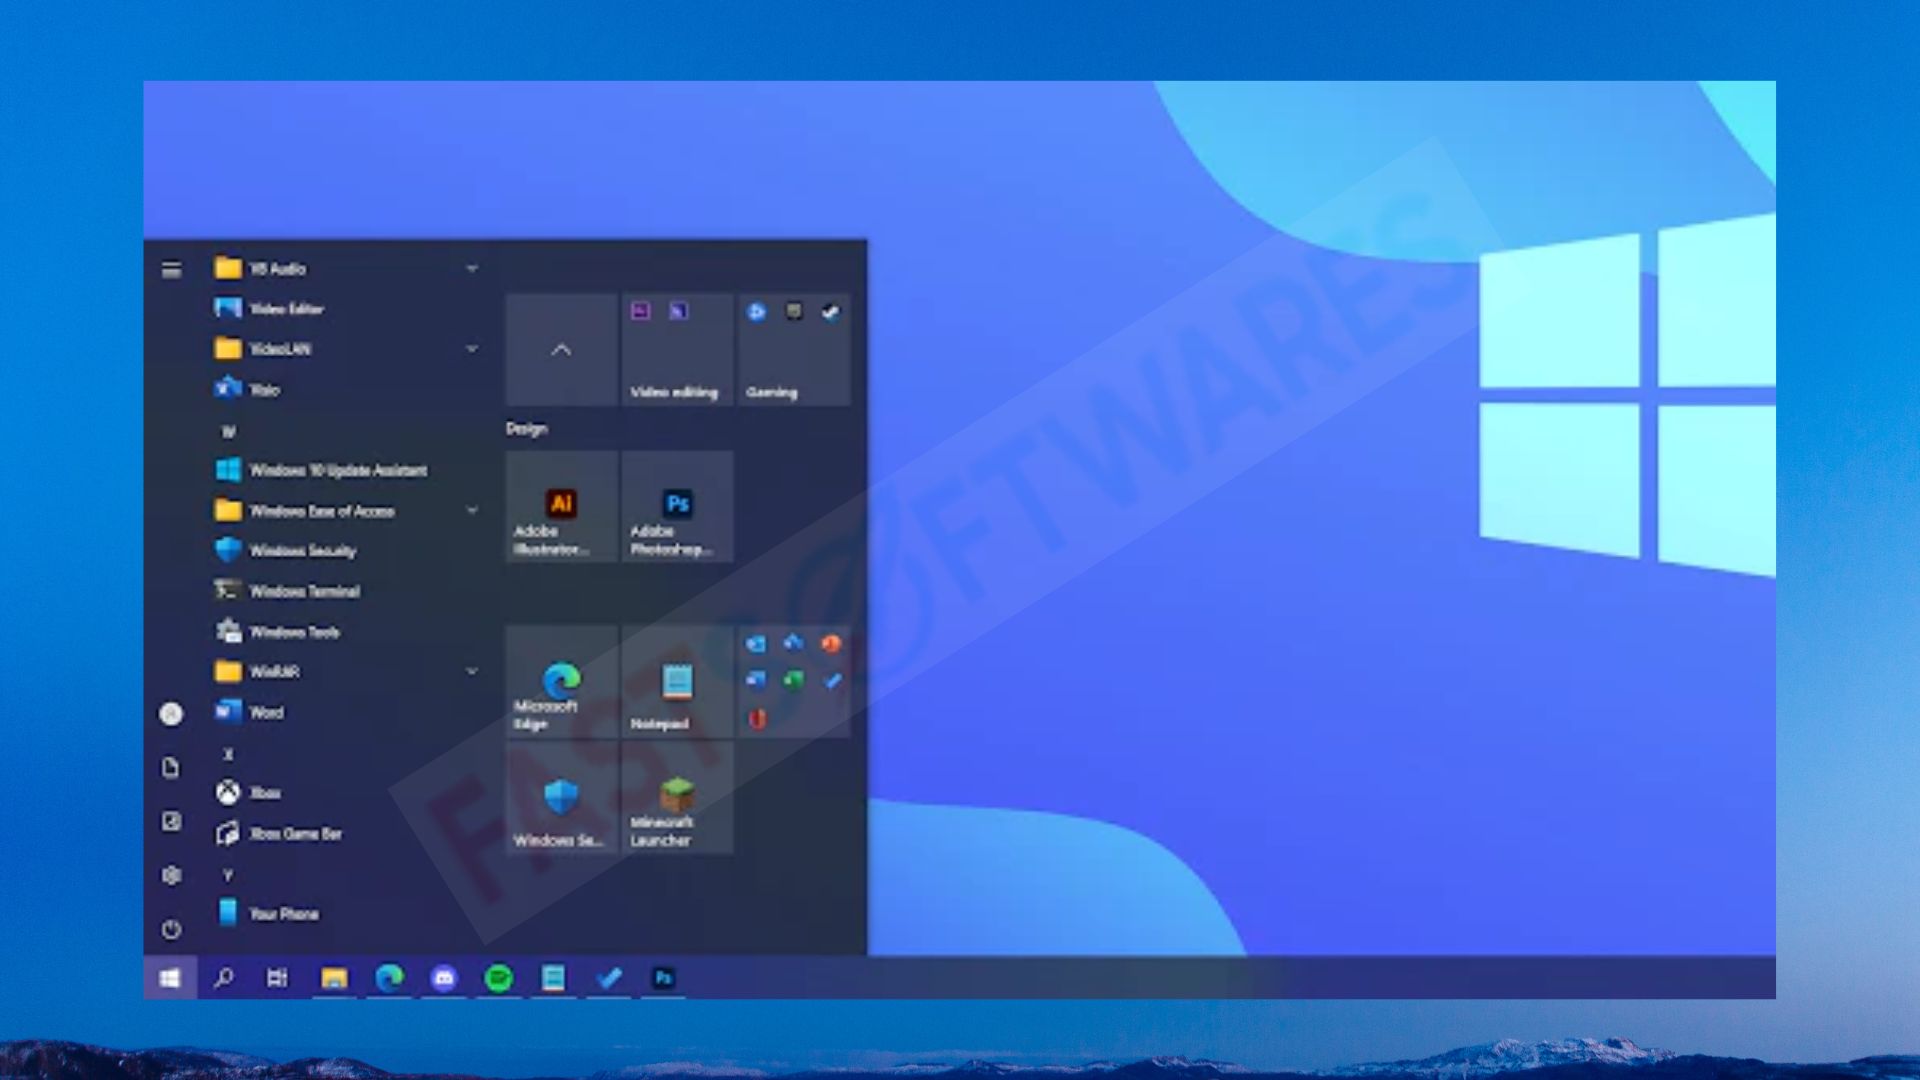Image resolution: width=1920 pixels, height=1080 pixels.
Task: Click the Y letter header in the app list
Action: click(x=228, y=875)
